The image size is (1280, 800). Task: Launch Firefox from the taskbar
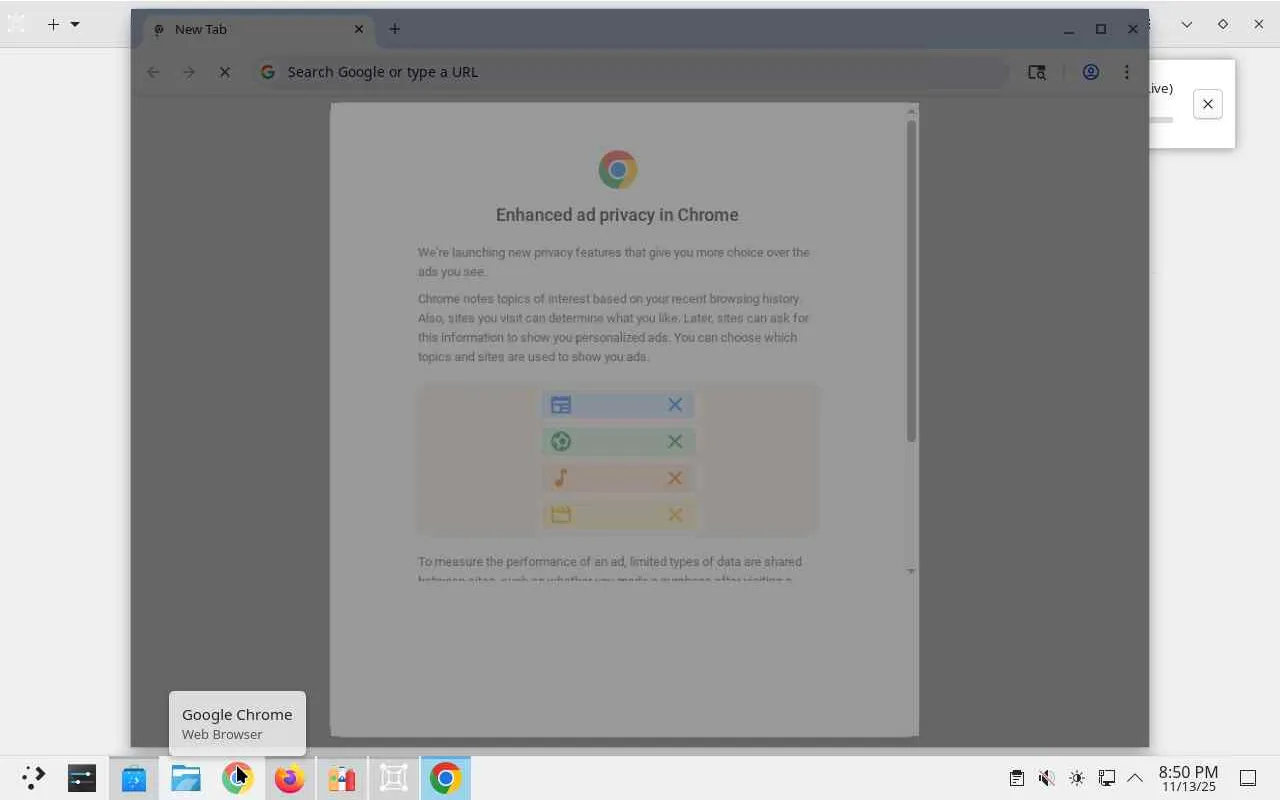click(290, 778)
